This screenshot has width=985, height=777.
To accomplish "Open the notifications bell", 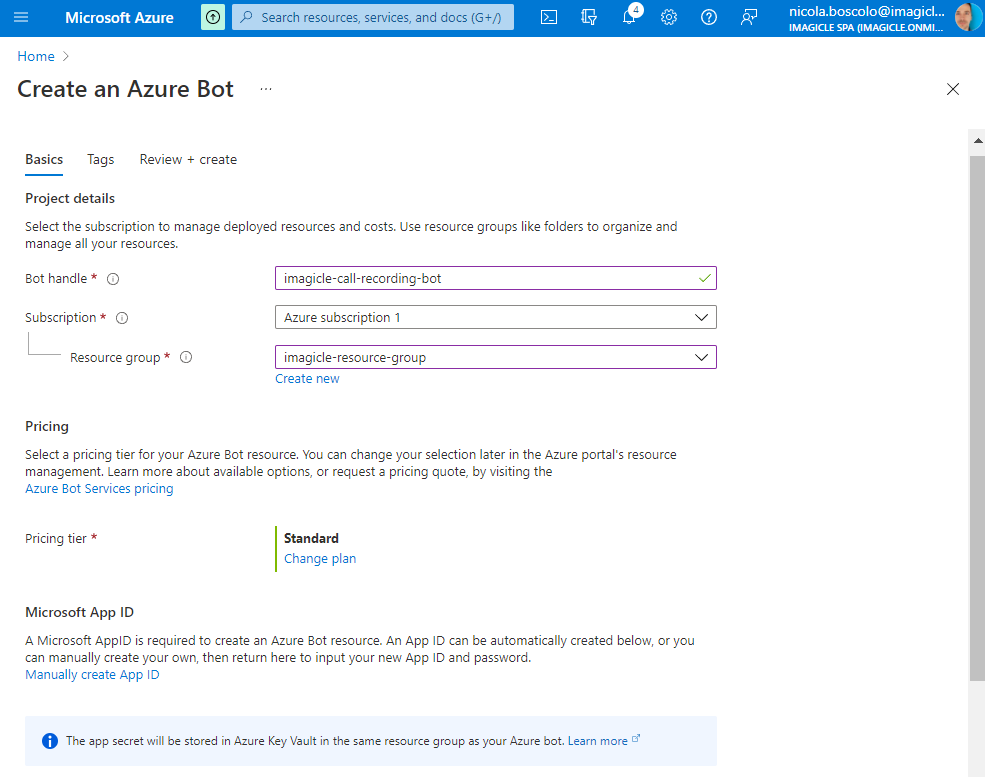I will click(x=629, y=17).
